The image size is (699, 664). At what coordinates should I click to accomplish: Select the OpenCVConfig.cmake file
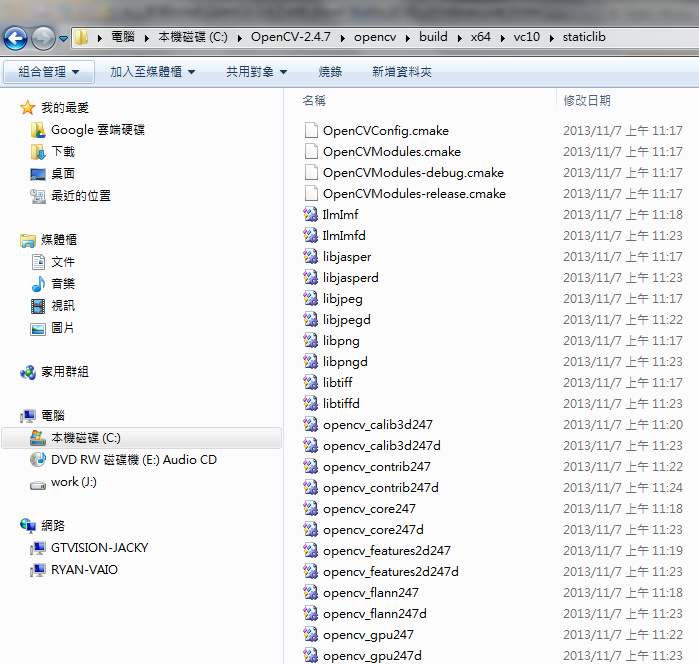click(x=386, y=131)
